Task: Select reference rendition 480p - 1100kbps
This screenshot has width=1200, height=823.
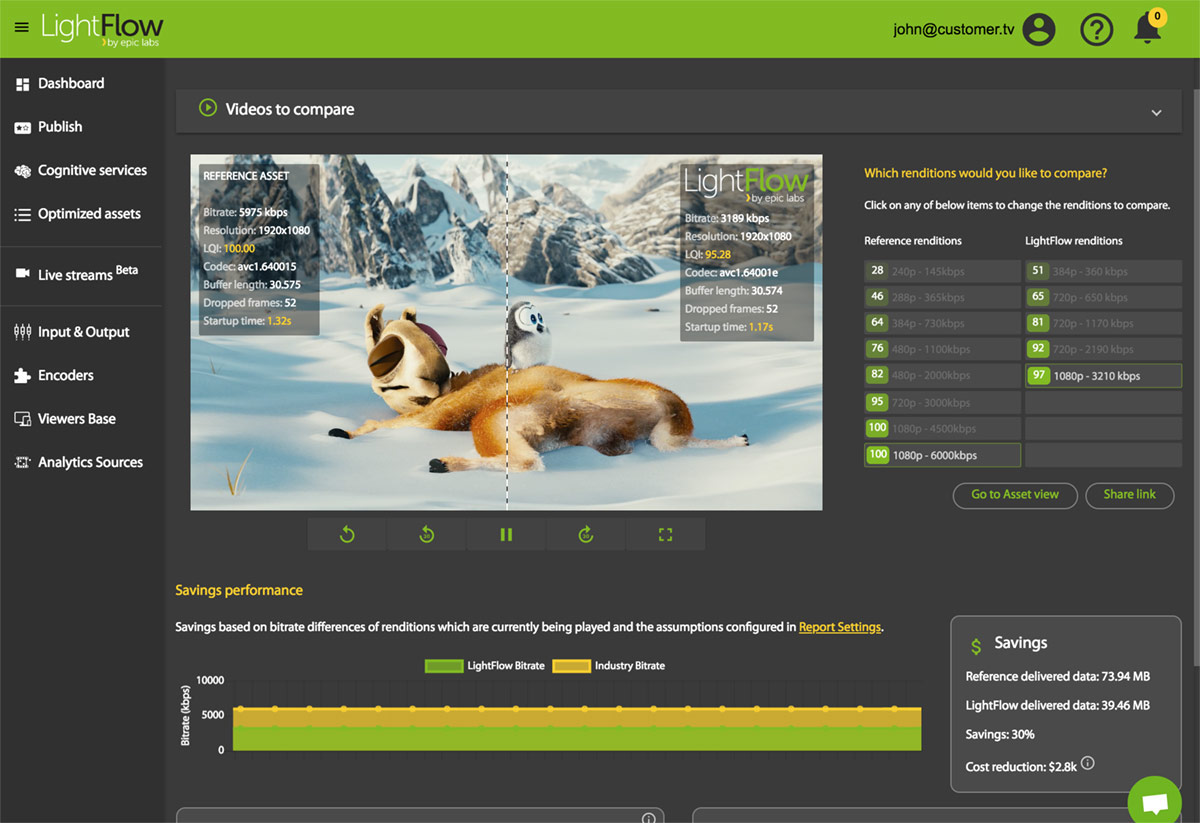Action: pos(942,349)
